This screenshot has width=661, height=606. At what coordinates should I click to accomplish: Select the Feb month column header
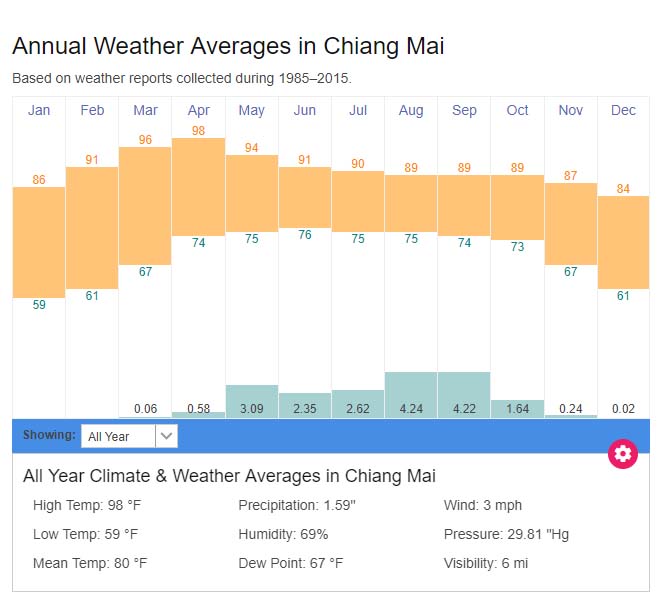(92, 110)
